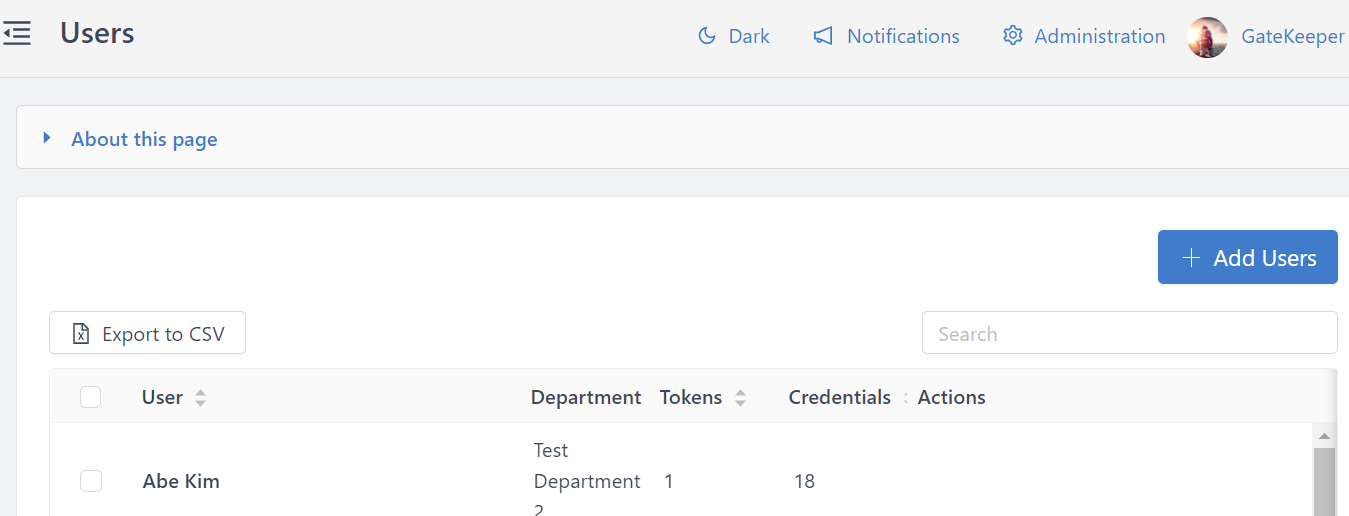Collapse the sidebar menu icon

[17, 34]
